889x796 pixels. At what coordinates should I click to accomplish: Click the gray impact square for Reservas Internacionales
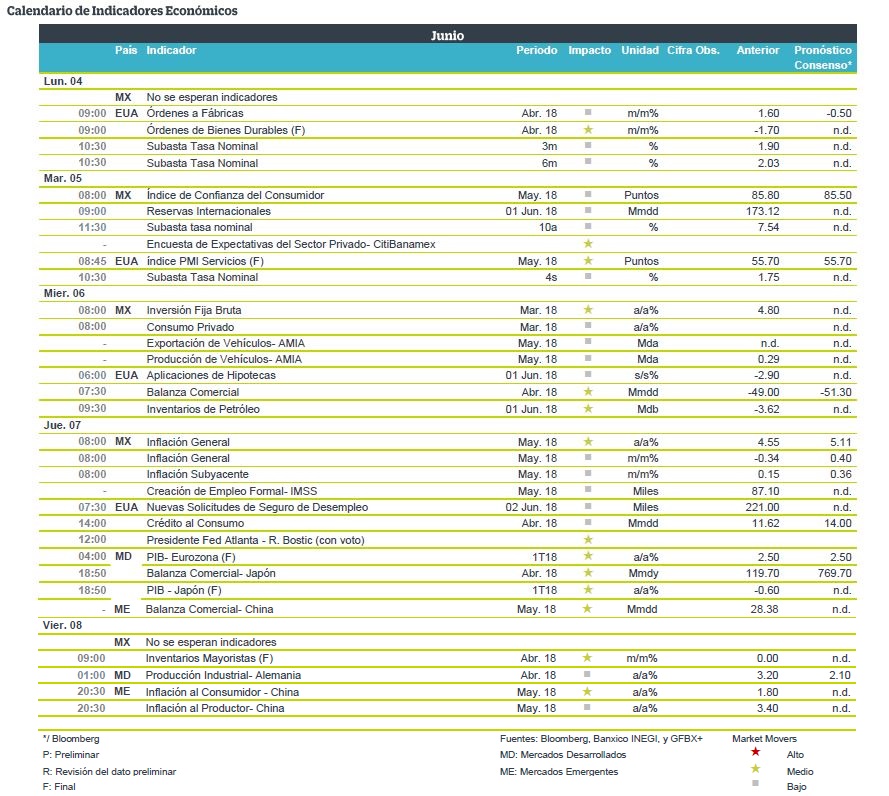588,210
